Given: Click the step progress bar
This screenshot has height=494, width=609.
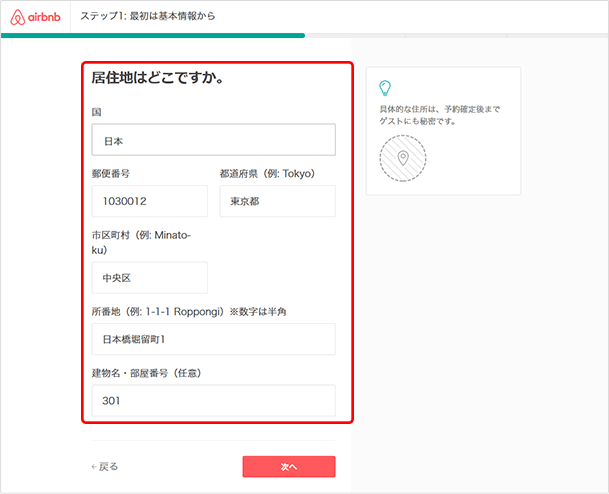Looking at the screenshot, I should point(304,36).
